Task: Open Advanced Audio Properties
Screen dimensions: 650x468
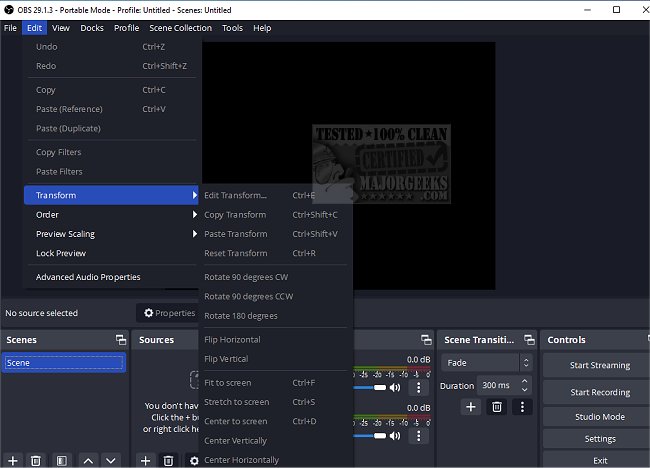Action: [x=111, y=277]
